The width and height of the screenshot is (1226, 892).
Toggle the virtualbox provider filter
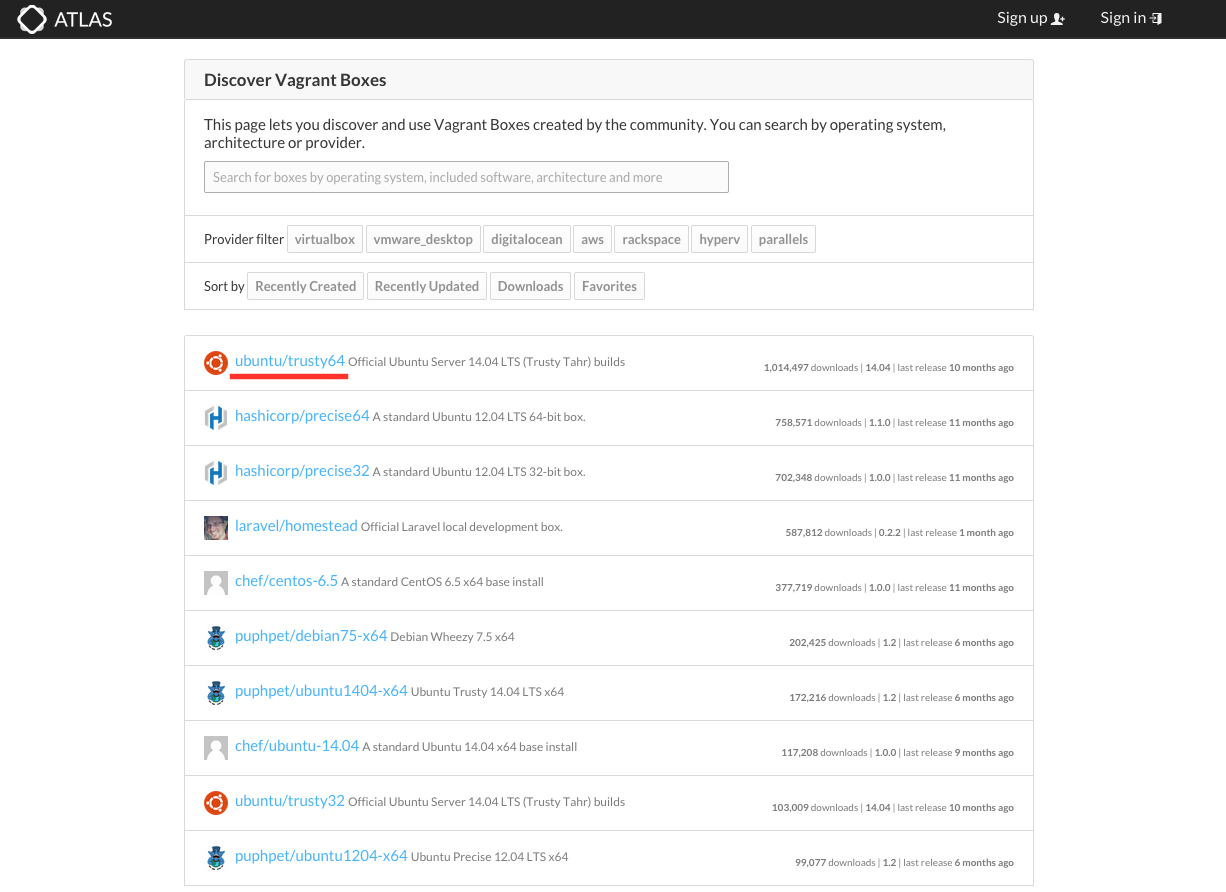[x=325, y=239]
